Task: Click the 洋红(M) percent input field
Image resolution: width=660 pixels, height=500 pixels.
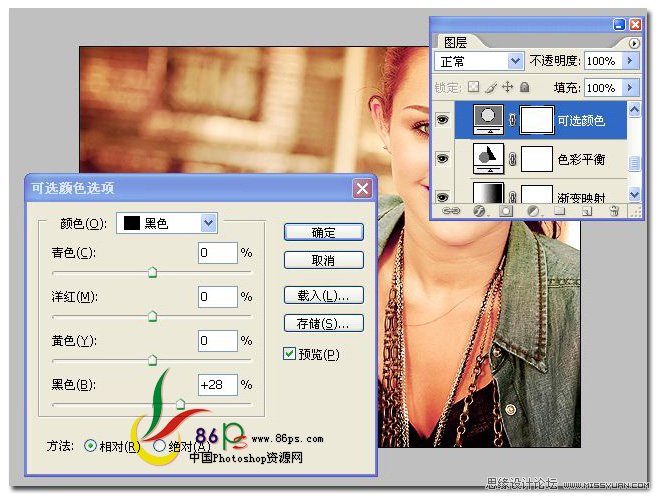Action: 218,297
